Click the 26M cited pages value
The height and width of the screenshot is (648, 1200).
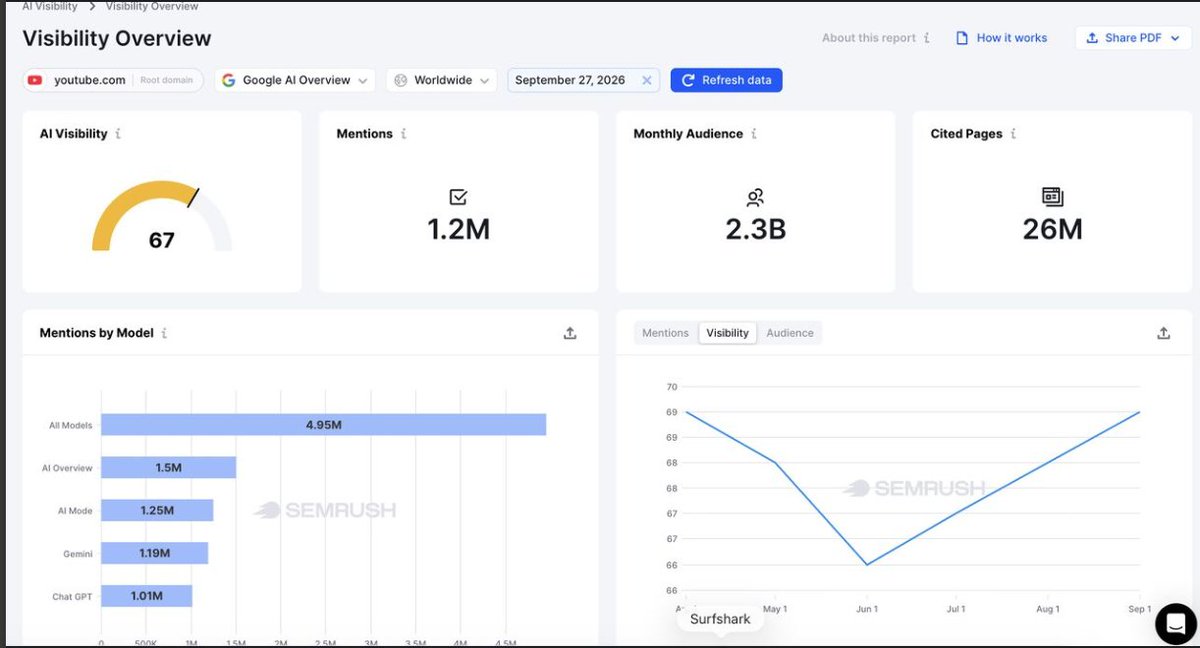(1052, 230)
